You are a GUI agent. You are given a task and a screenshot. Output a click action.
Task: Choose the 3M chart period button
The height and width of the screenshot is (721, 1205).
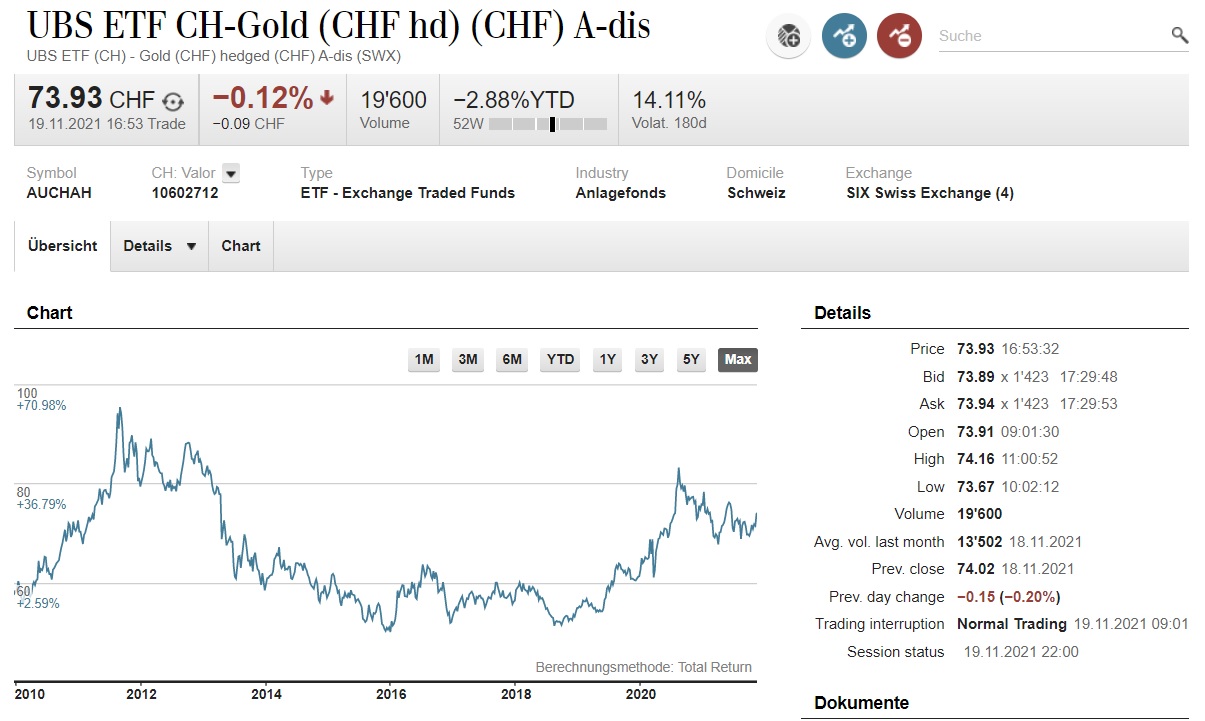tap(467, 360)
